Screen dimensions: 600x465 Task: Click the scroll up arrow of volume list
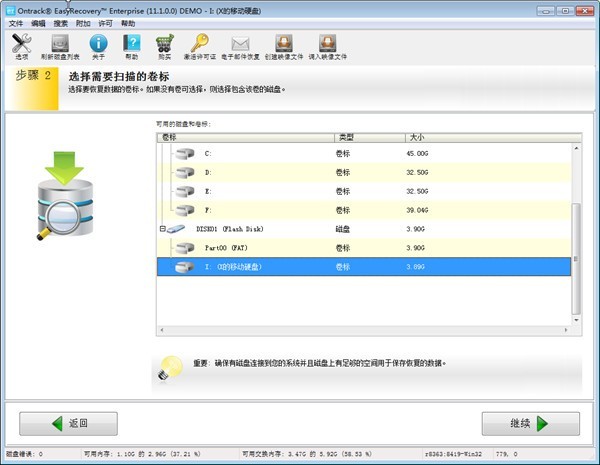point(576,148)
